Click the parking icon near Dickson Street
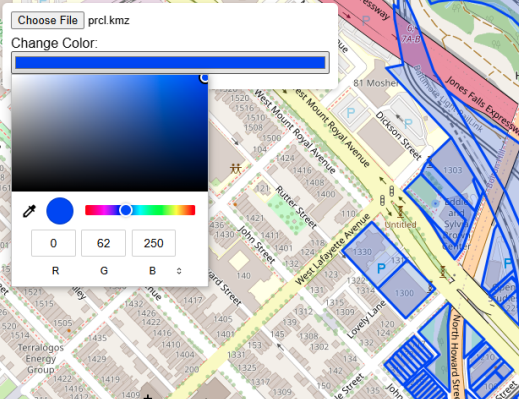This screenshot has width=519, height=399. (x=408, y=124)
